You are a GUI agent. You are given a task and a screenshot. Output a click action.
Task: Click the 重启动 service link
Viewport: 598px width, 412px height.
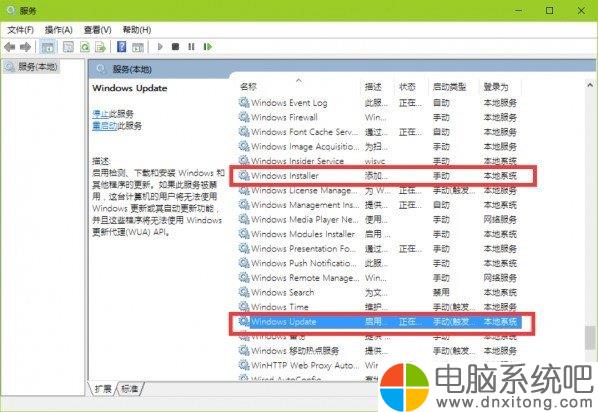(x=104, y=126)
